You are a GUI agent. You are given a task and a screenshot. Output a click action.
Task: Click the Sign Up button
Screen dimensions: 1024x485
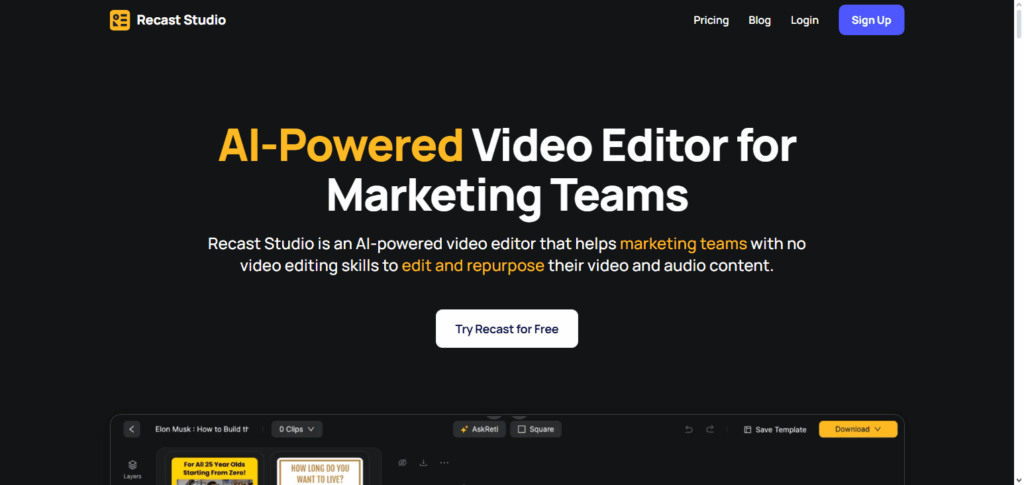pos(871,20)
